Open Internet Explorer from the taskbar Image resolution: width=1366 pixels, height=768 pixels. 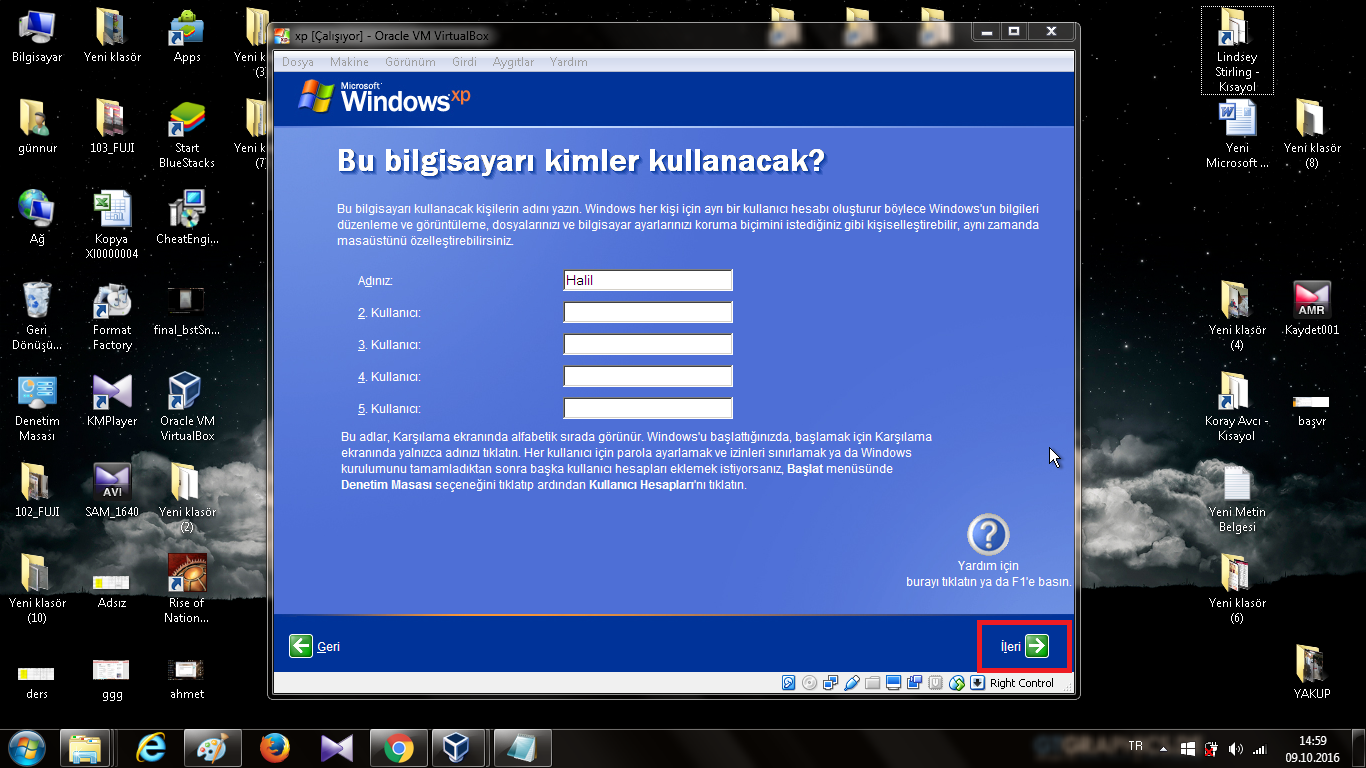click(x=153, y=748)
